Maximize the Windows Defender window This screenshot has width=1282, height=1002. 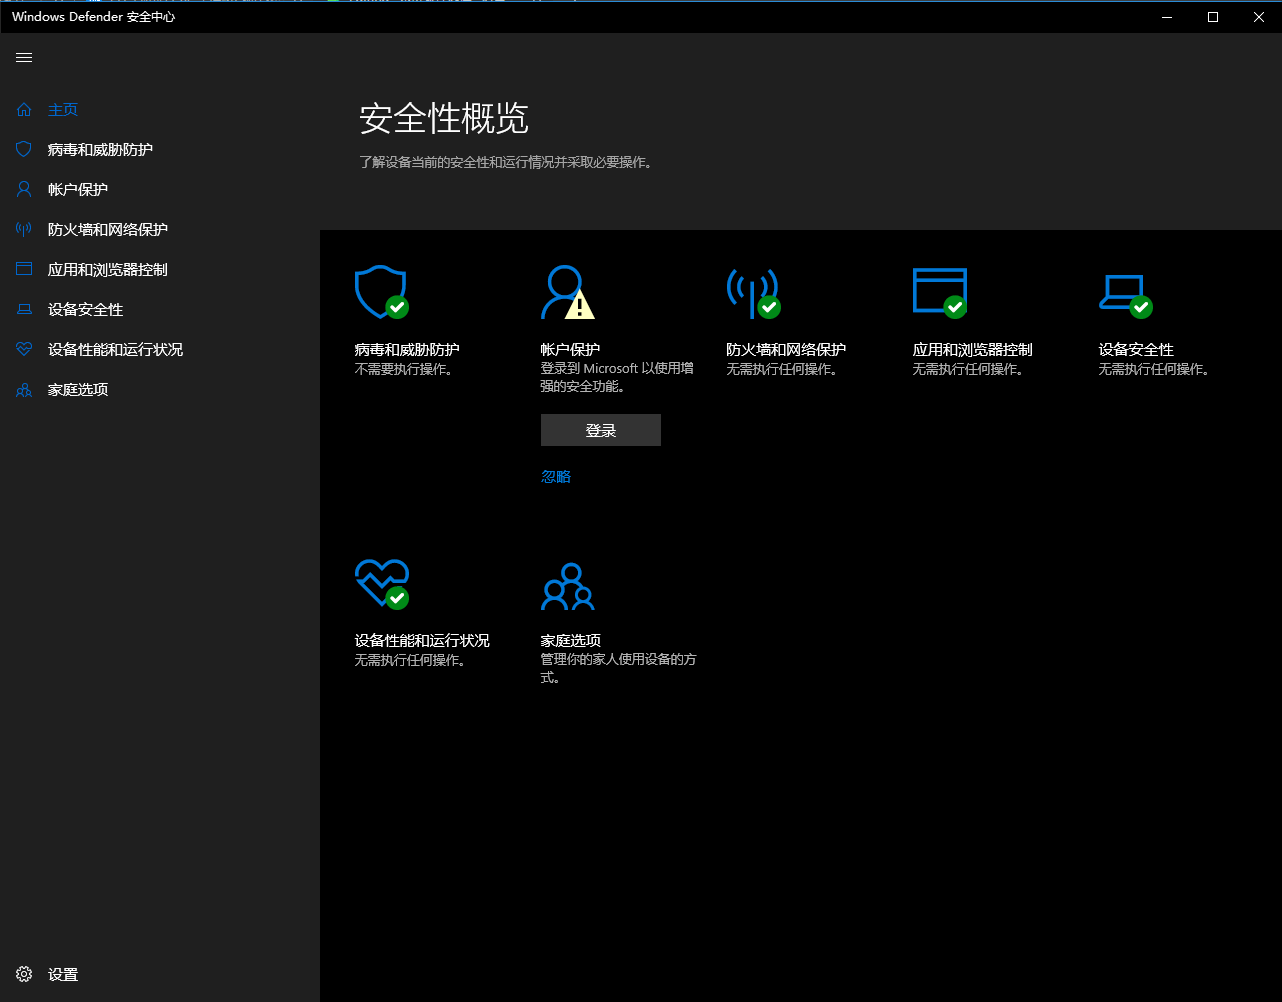(1213, 17)
